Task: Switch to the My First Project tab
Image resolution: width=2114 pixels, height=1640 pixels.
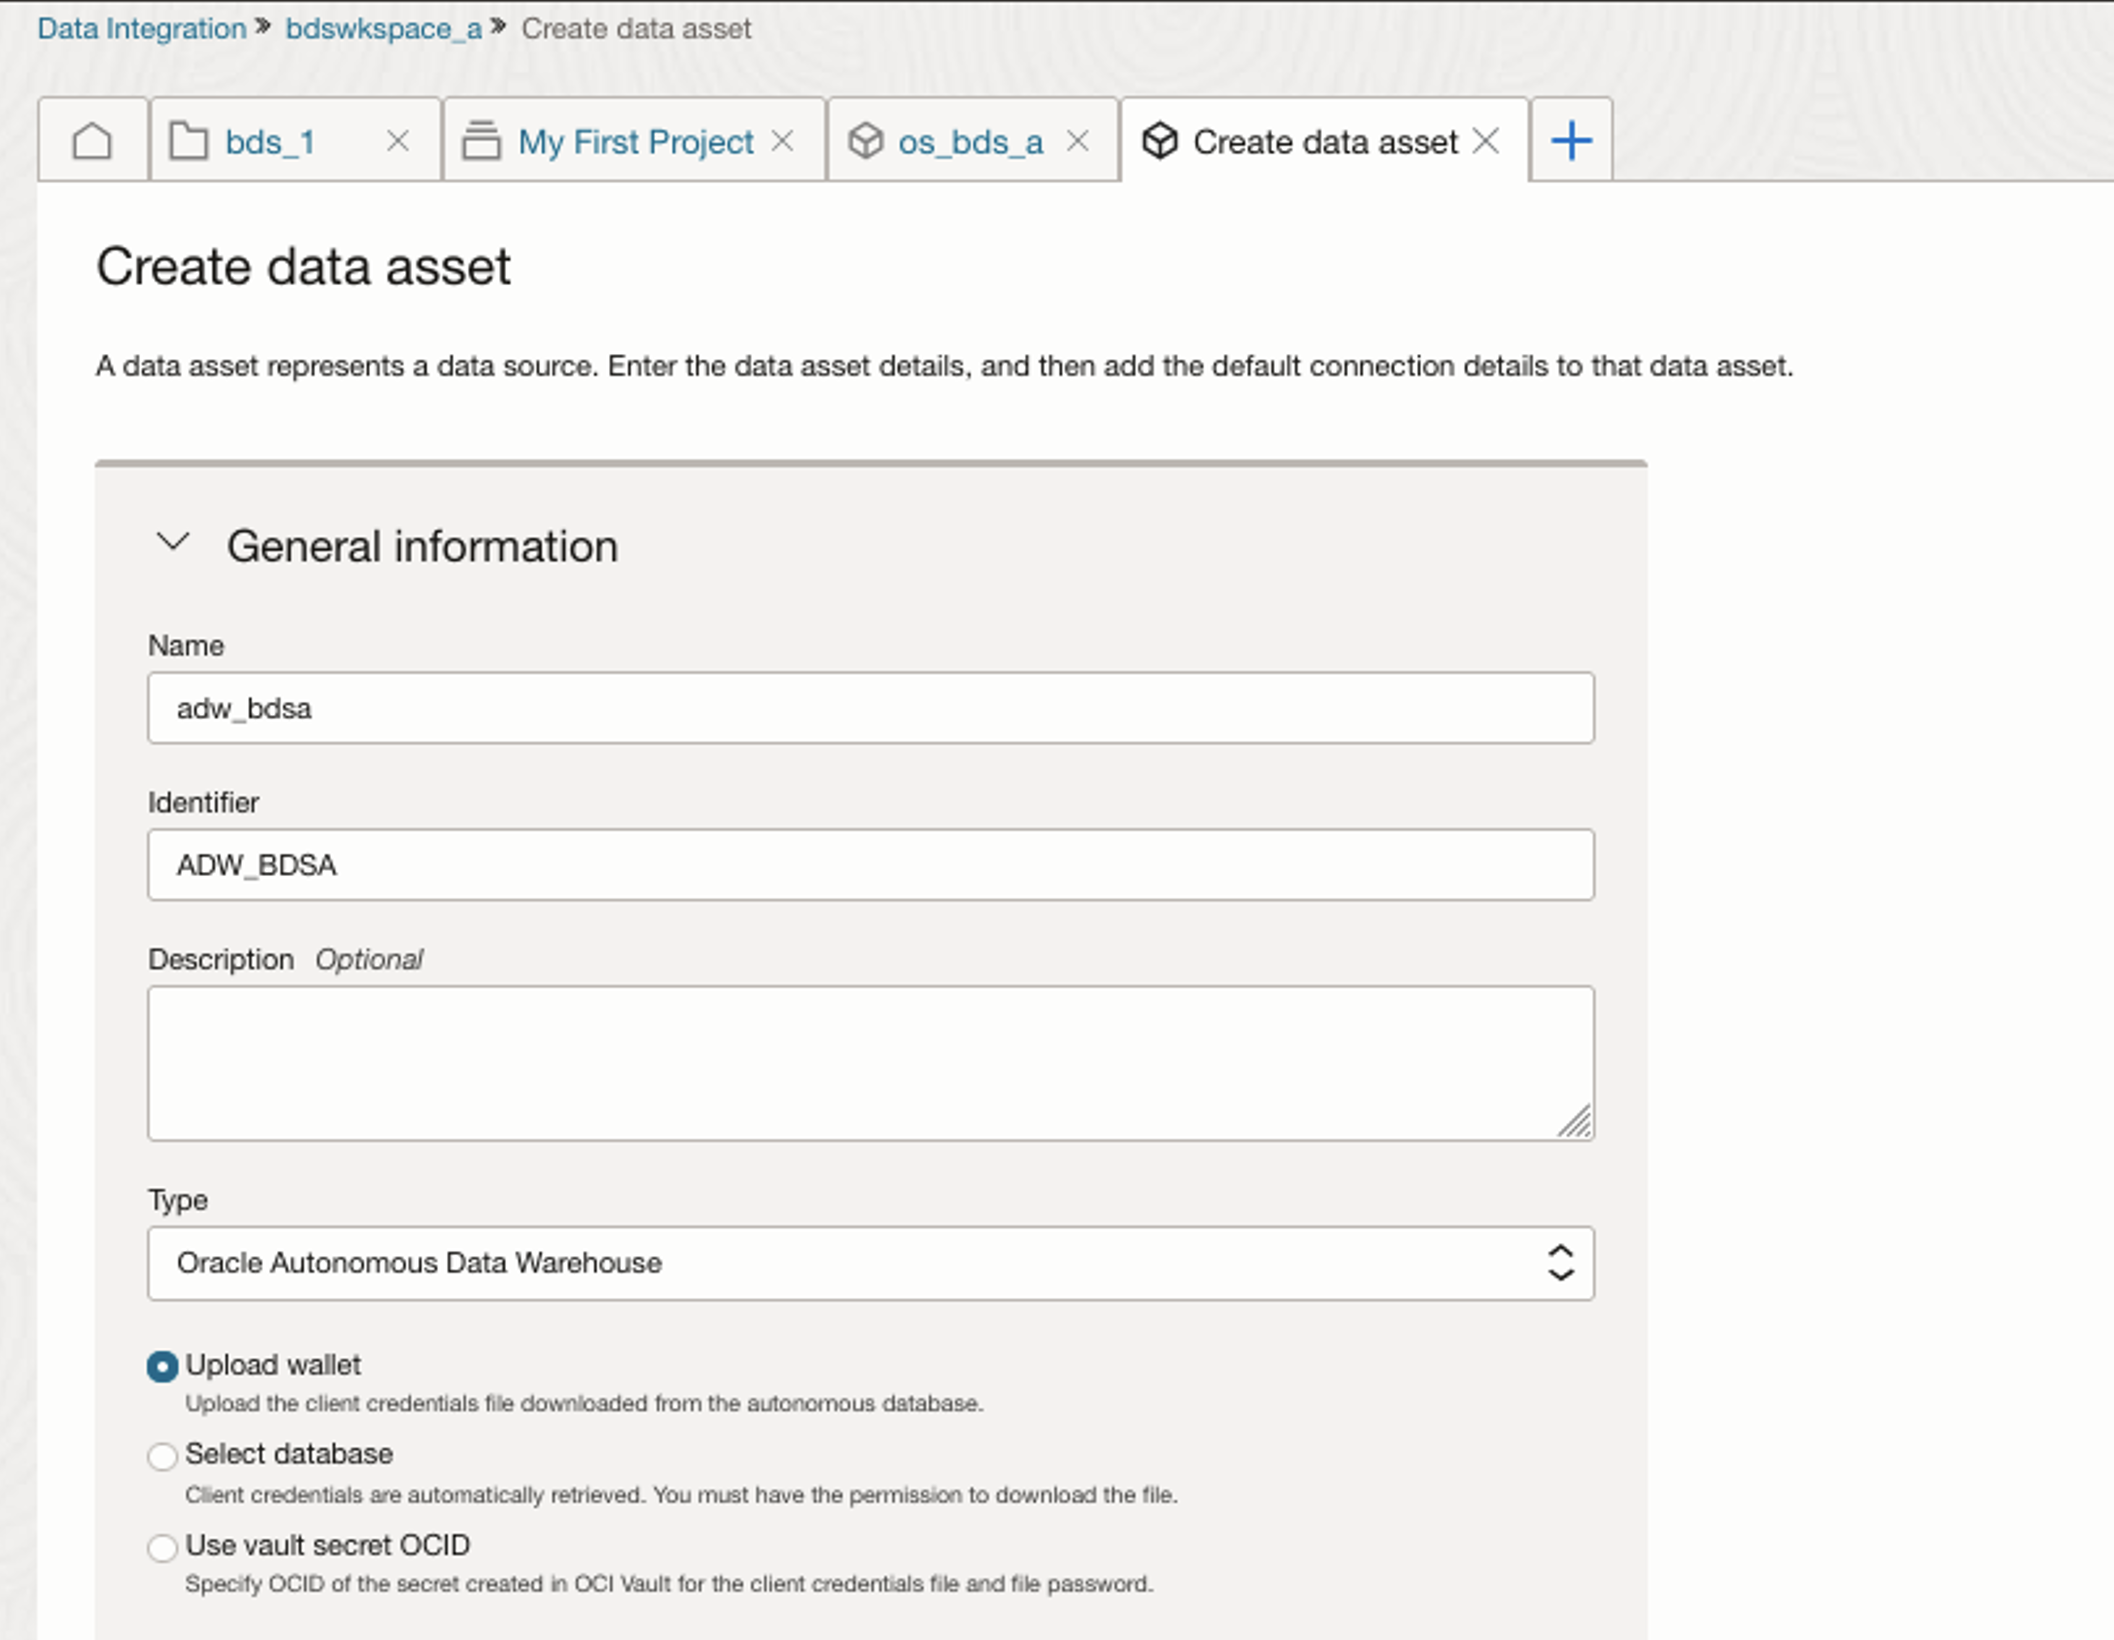Action: 635,141
